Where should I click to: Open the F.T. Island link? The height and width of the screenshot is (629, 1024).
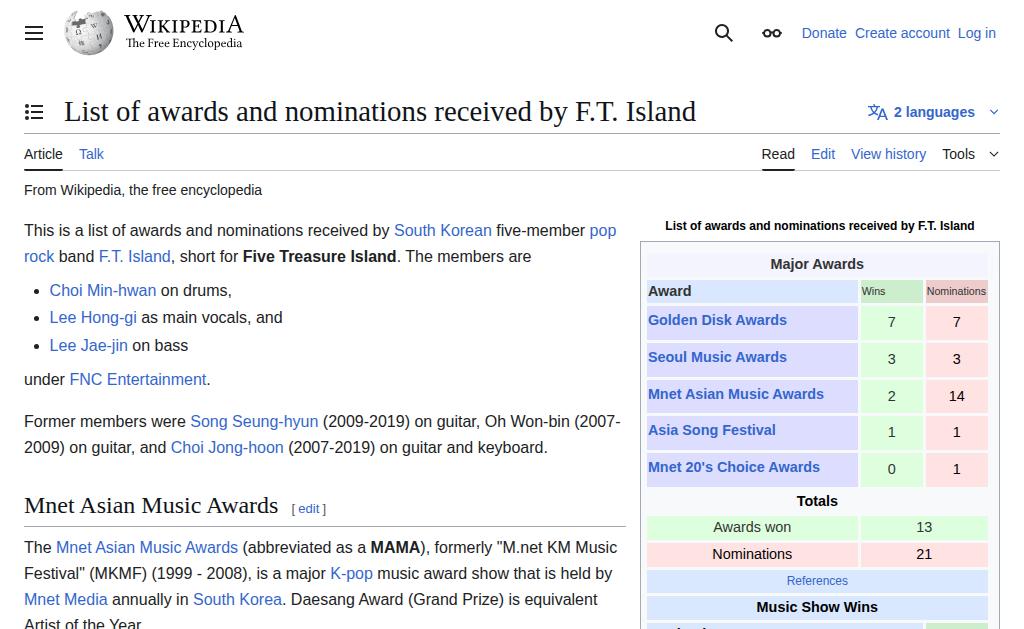click(134, 257)
